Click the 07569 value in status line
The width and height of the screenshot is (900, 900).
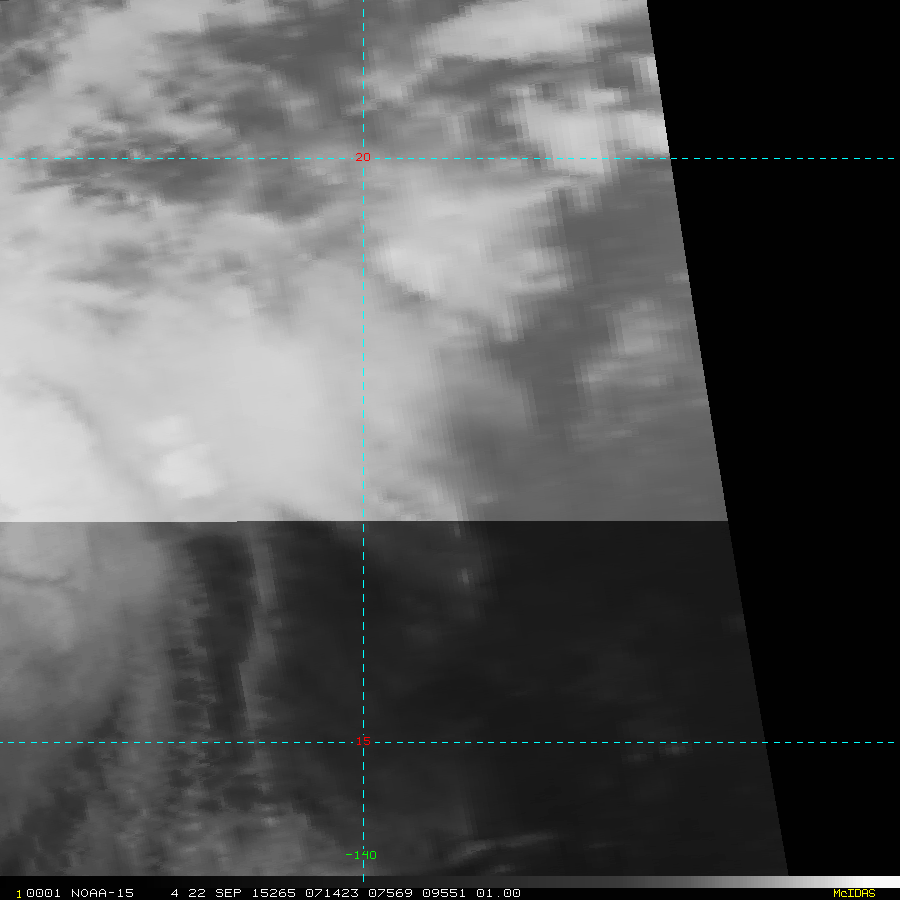point(390,893)
